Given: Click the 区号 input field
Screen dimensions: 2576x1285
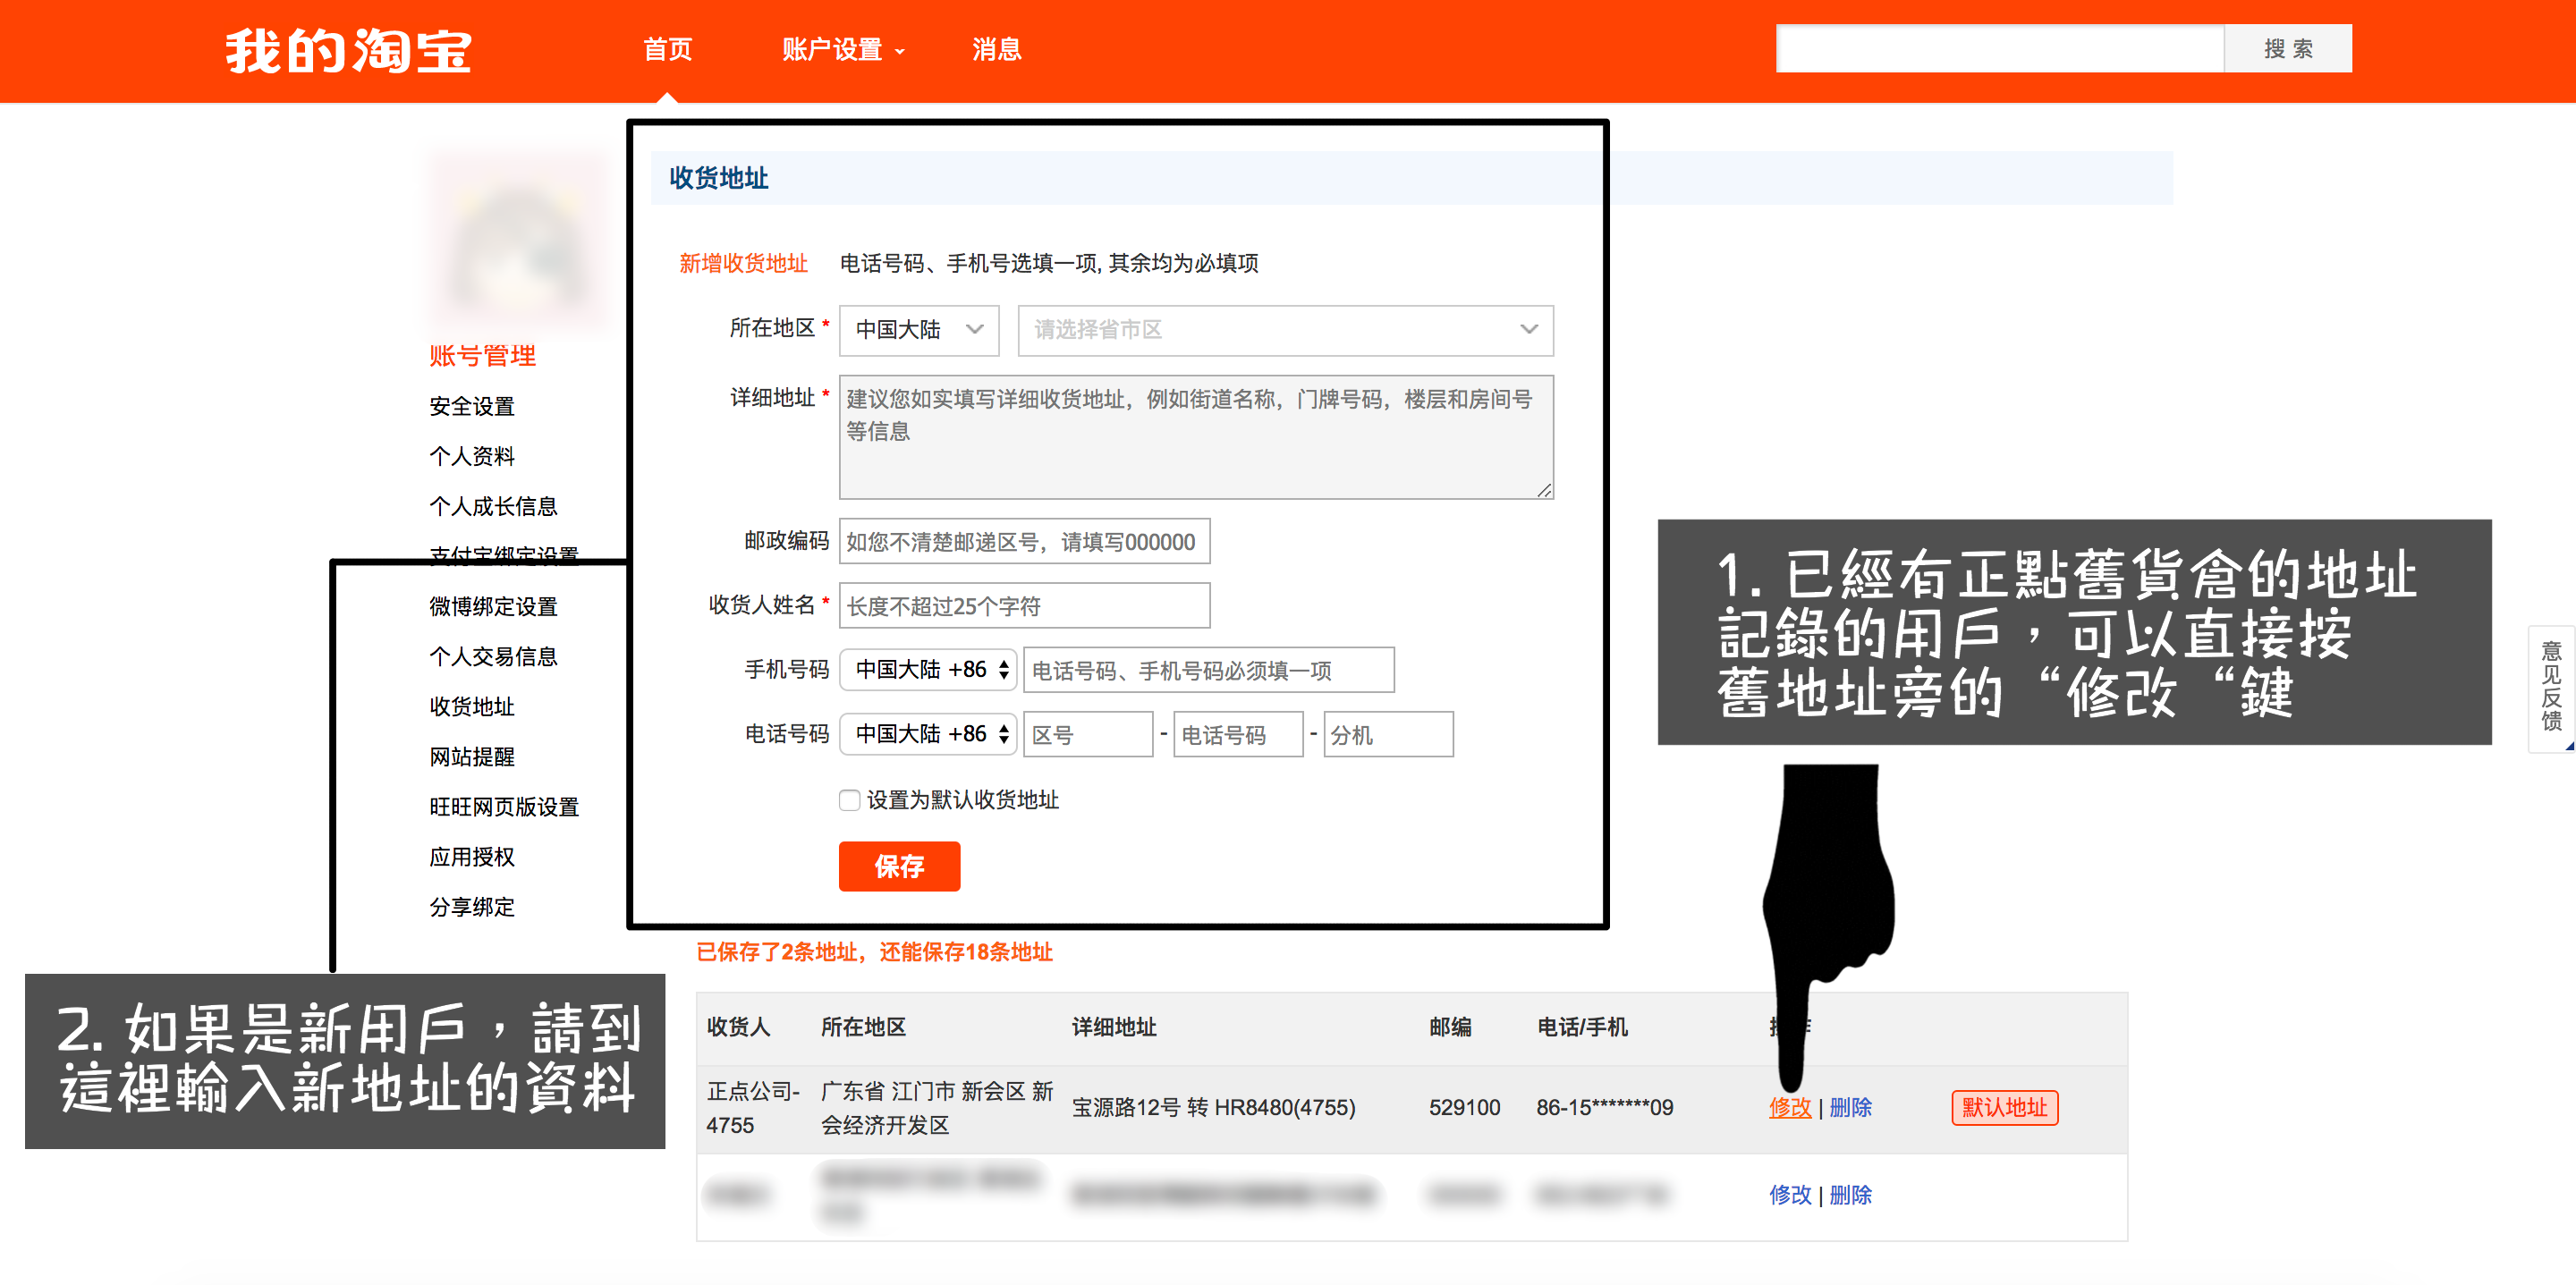Looking at the screenshot, I should [1088, 734].
